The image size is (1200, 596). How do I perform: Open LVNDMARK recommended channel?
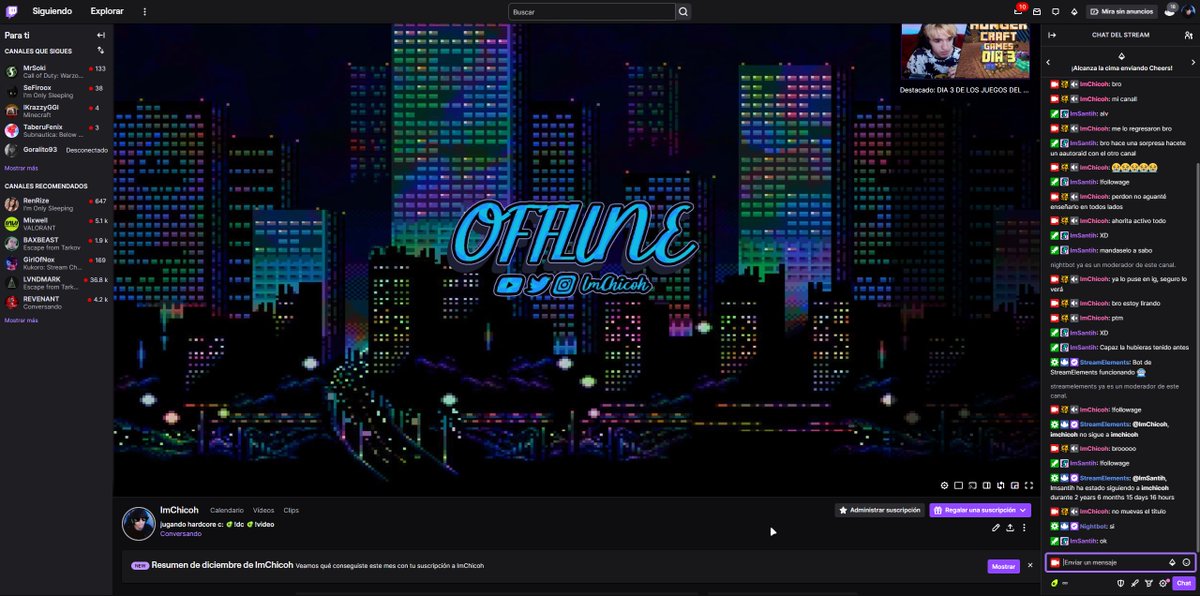pyautogui.click(x=56, y=282)
